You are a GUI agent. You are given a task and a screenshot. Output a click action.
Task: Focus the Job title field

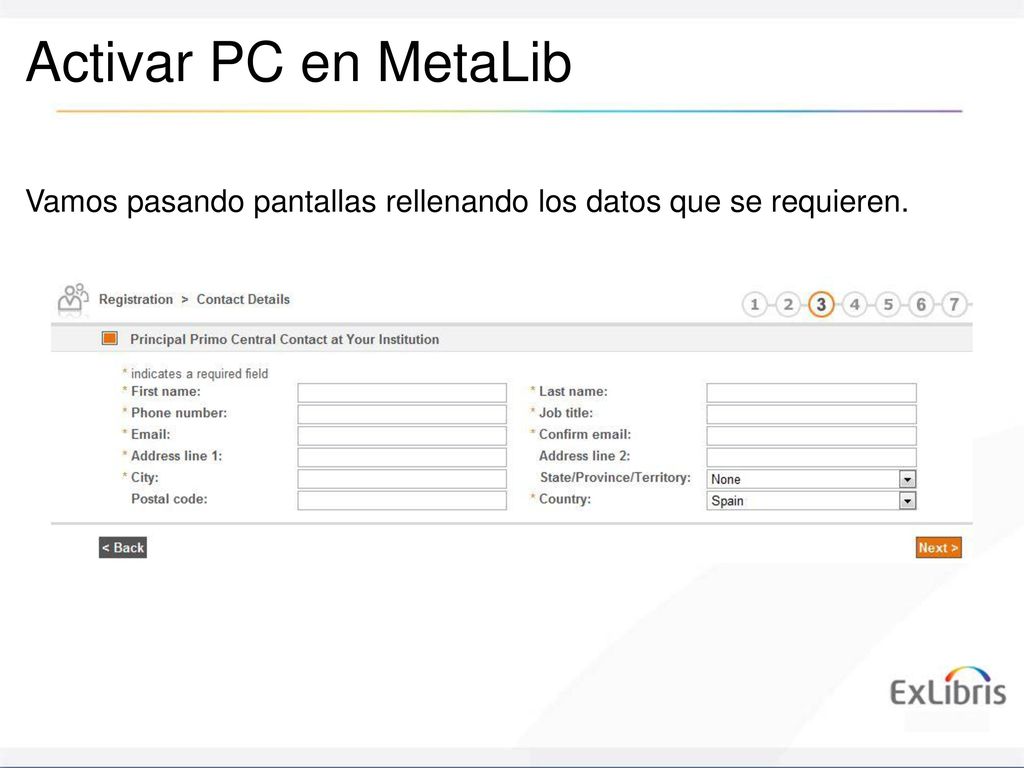pos(811,414)
